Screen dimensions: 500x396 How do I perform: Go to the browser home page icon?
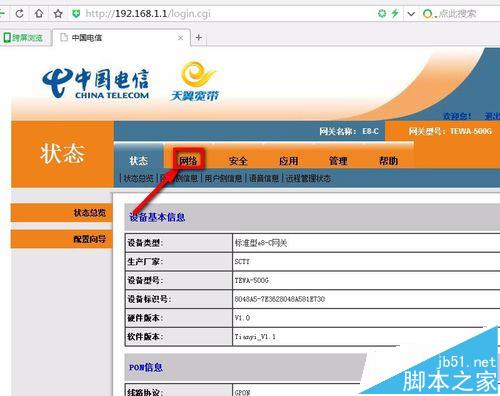tap(39, 14)
